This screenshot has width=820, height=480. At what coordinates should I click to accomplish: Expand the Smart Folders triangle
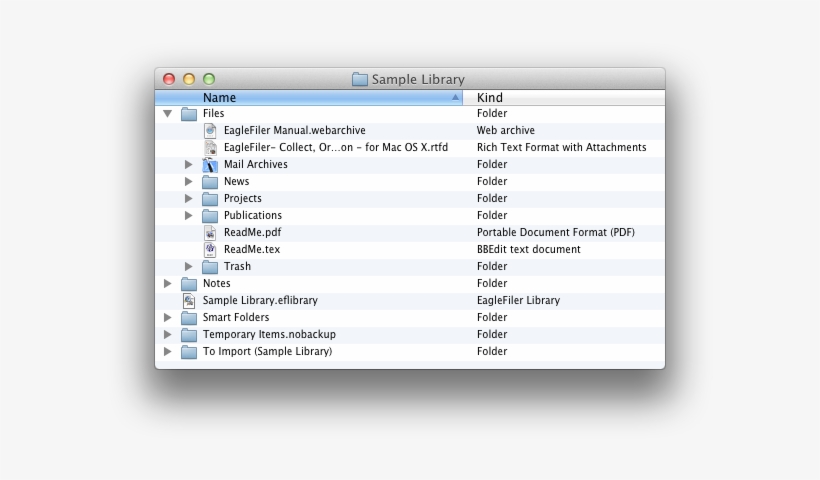(x=167, y=317)
